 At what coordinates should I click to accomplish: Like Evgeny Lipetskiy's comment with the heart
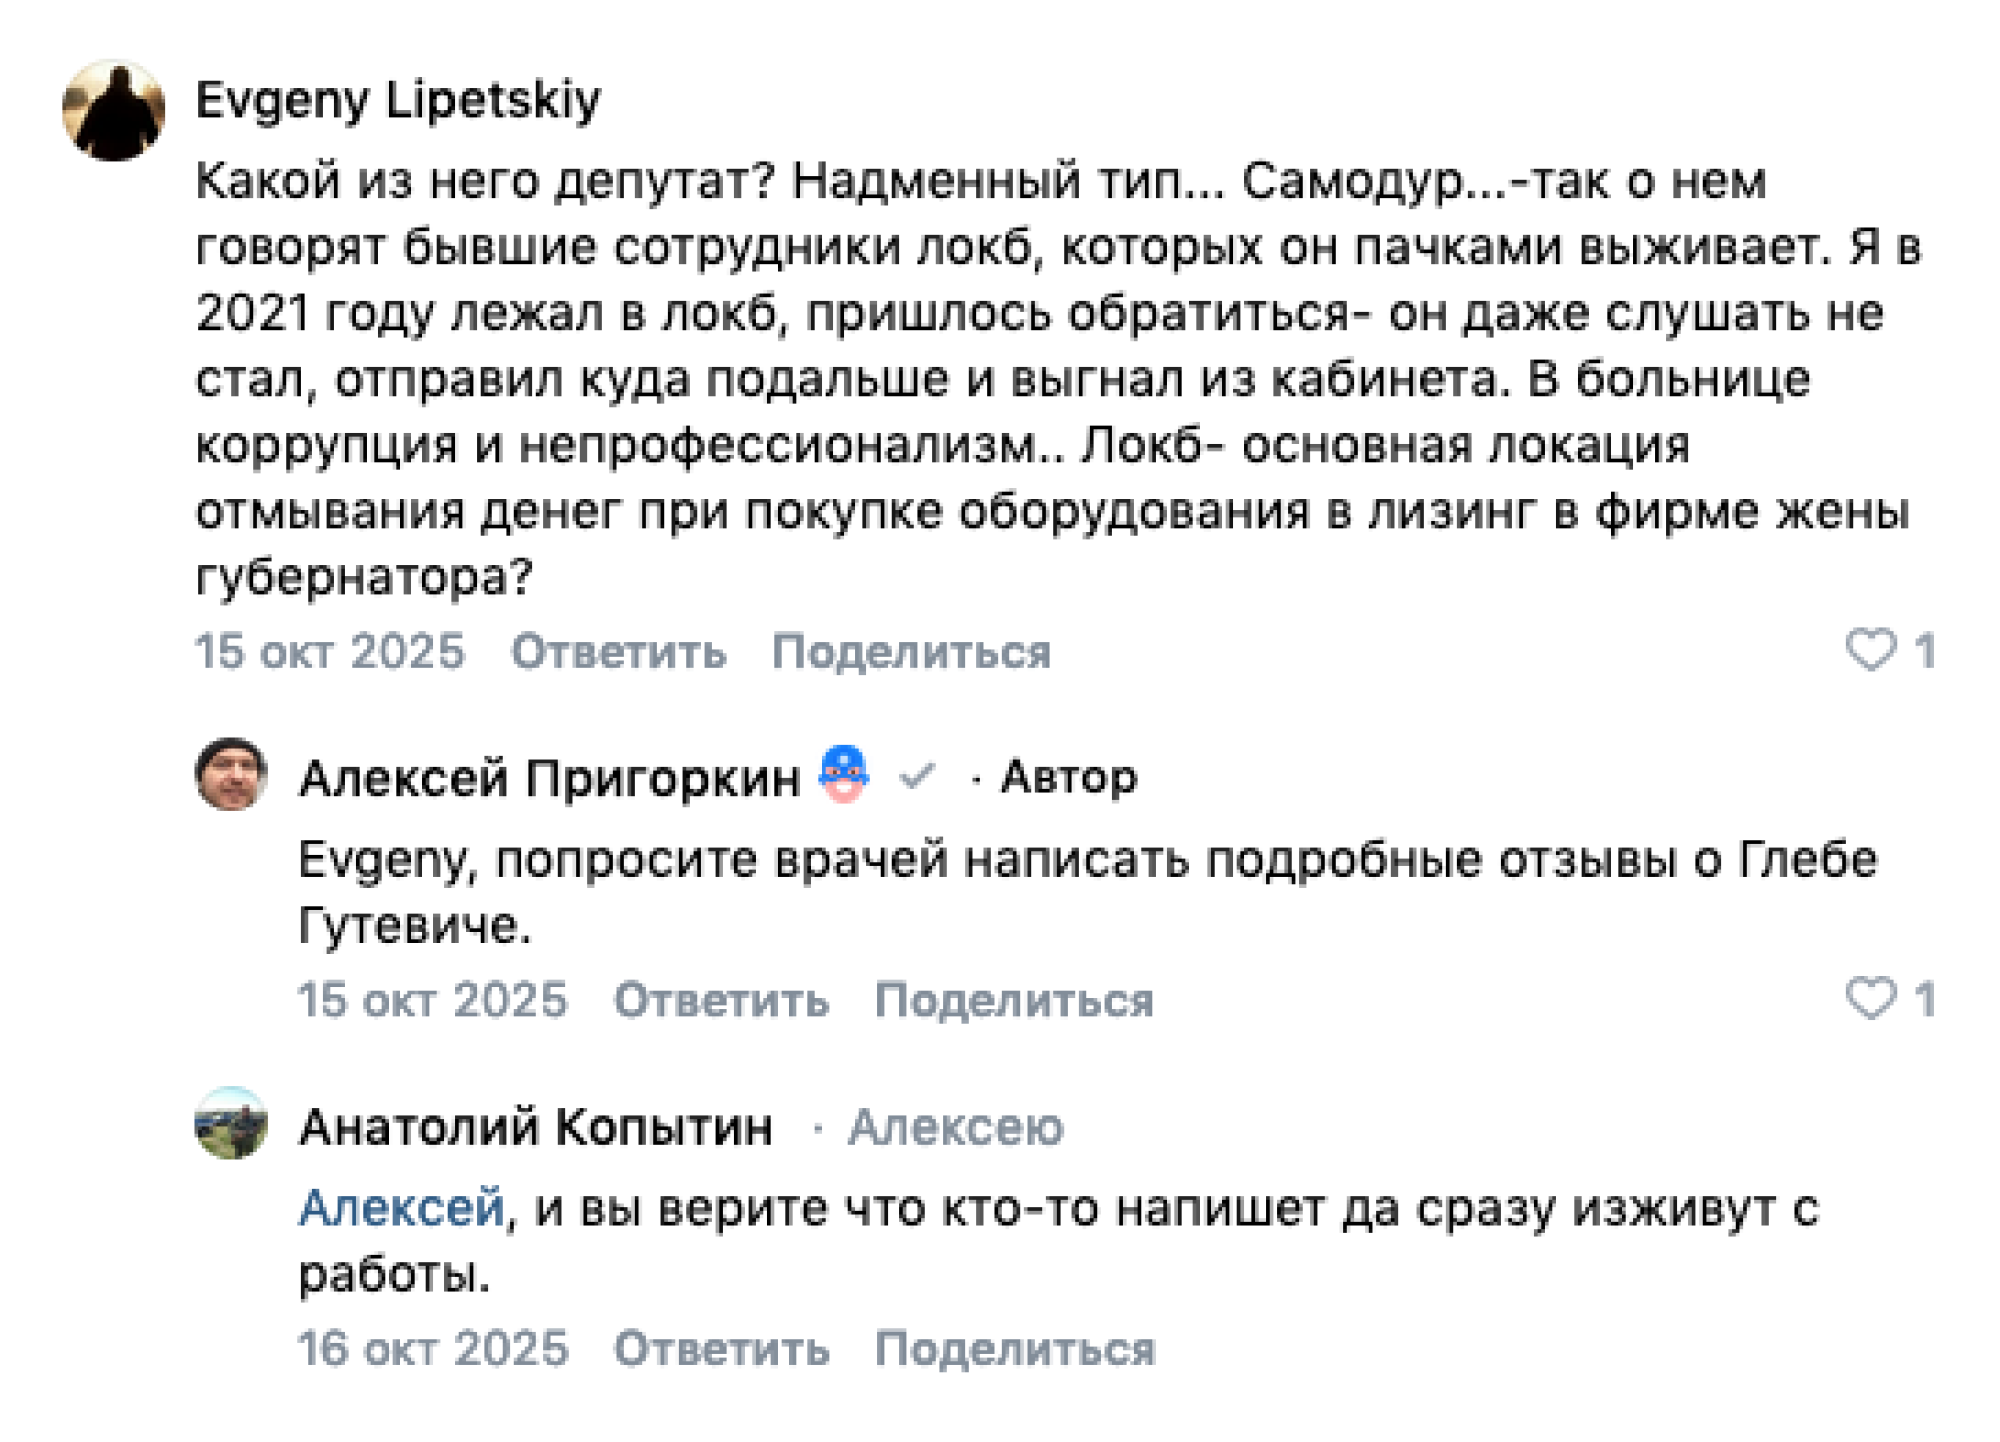coord(1870,650)
